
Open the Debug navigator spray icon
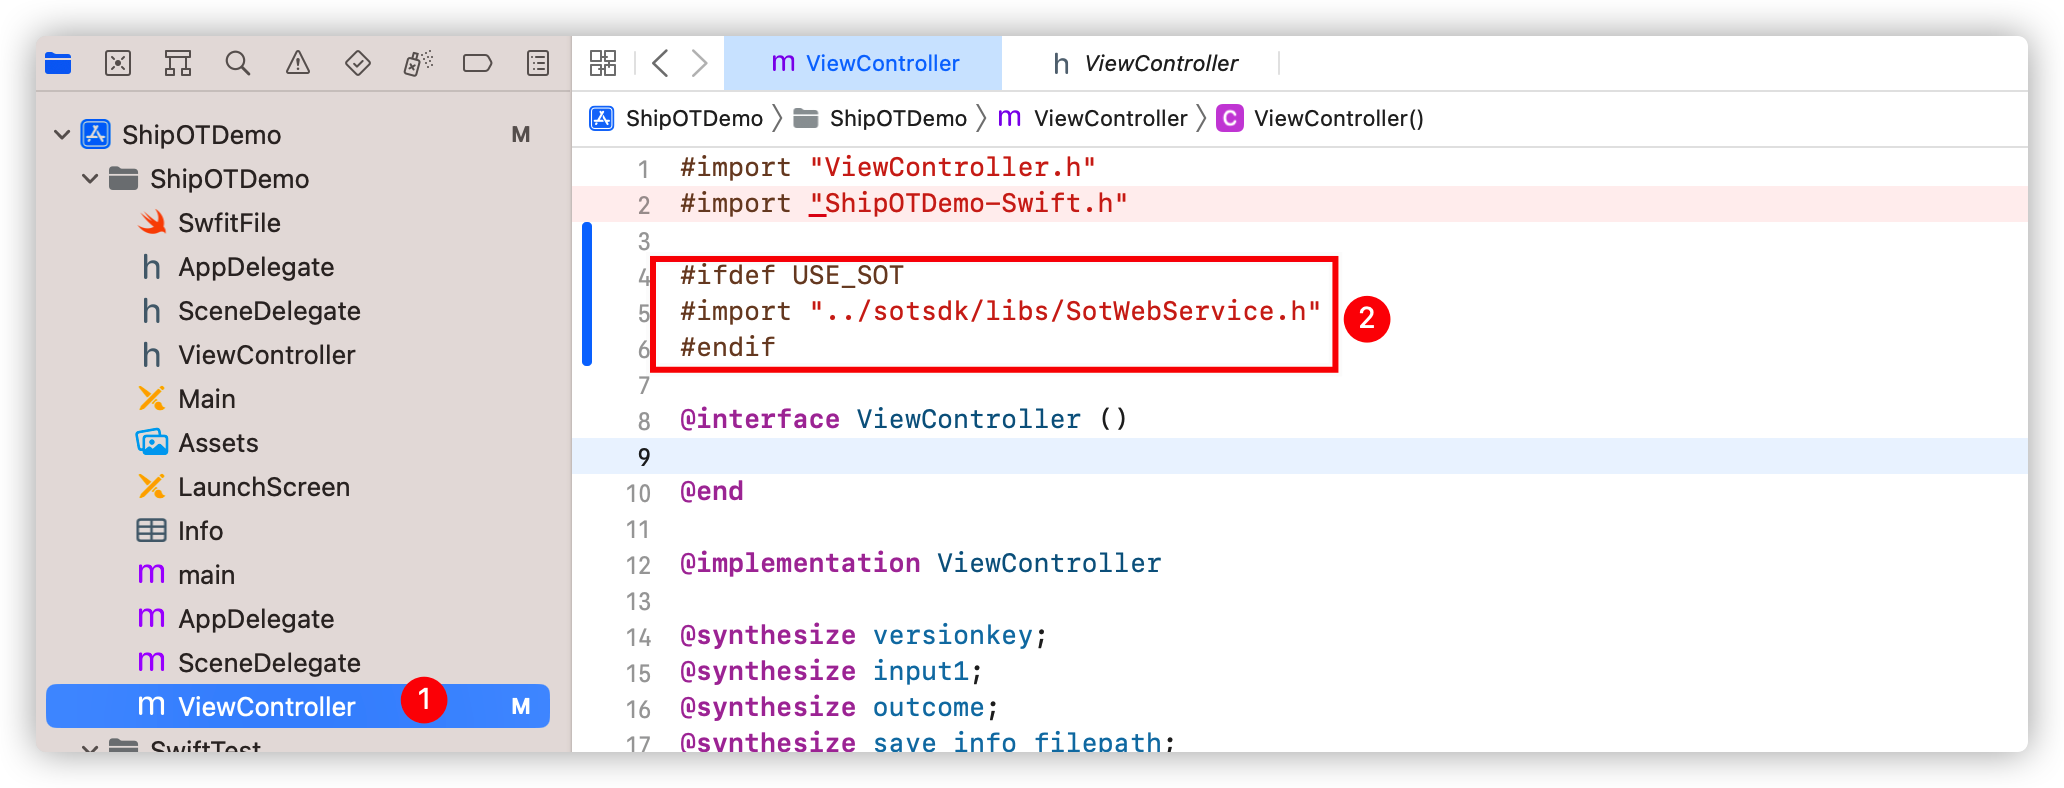click(418, 64)
